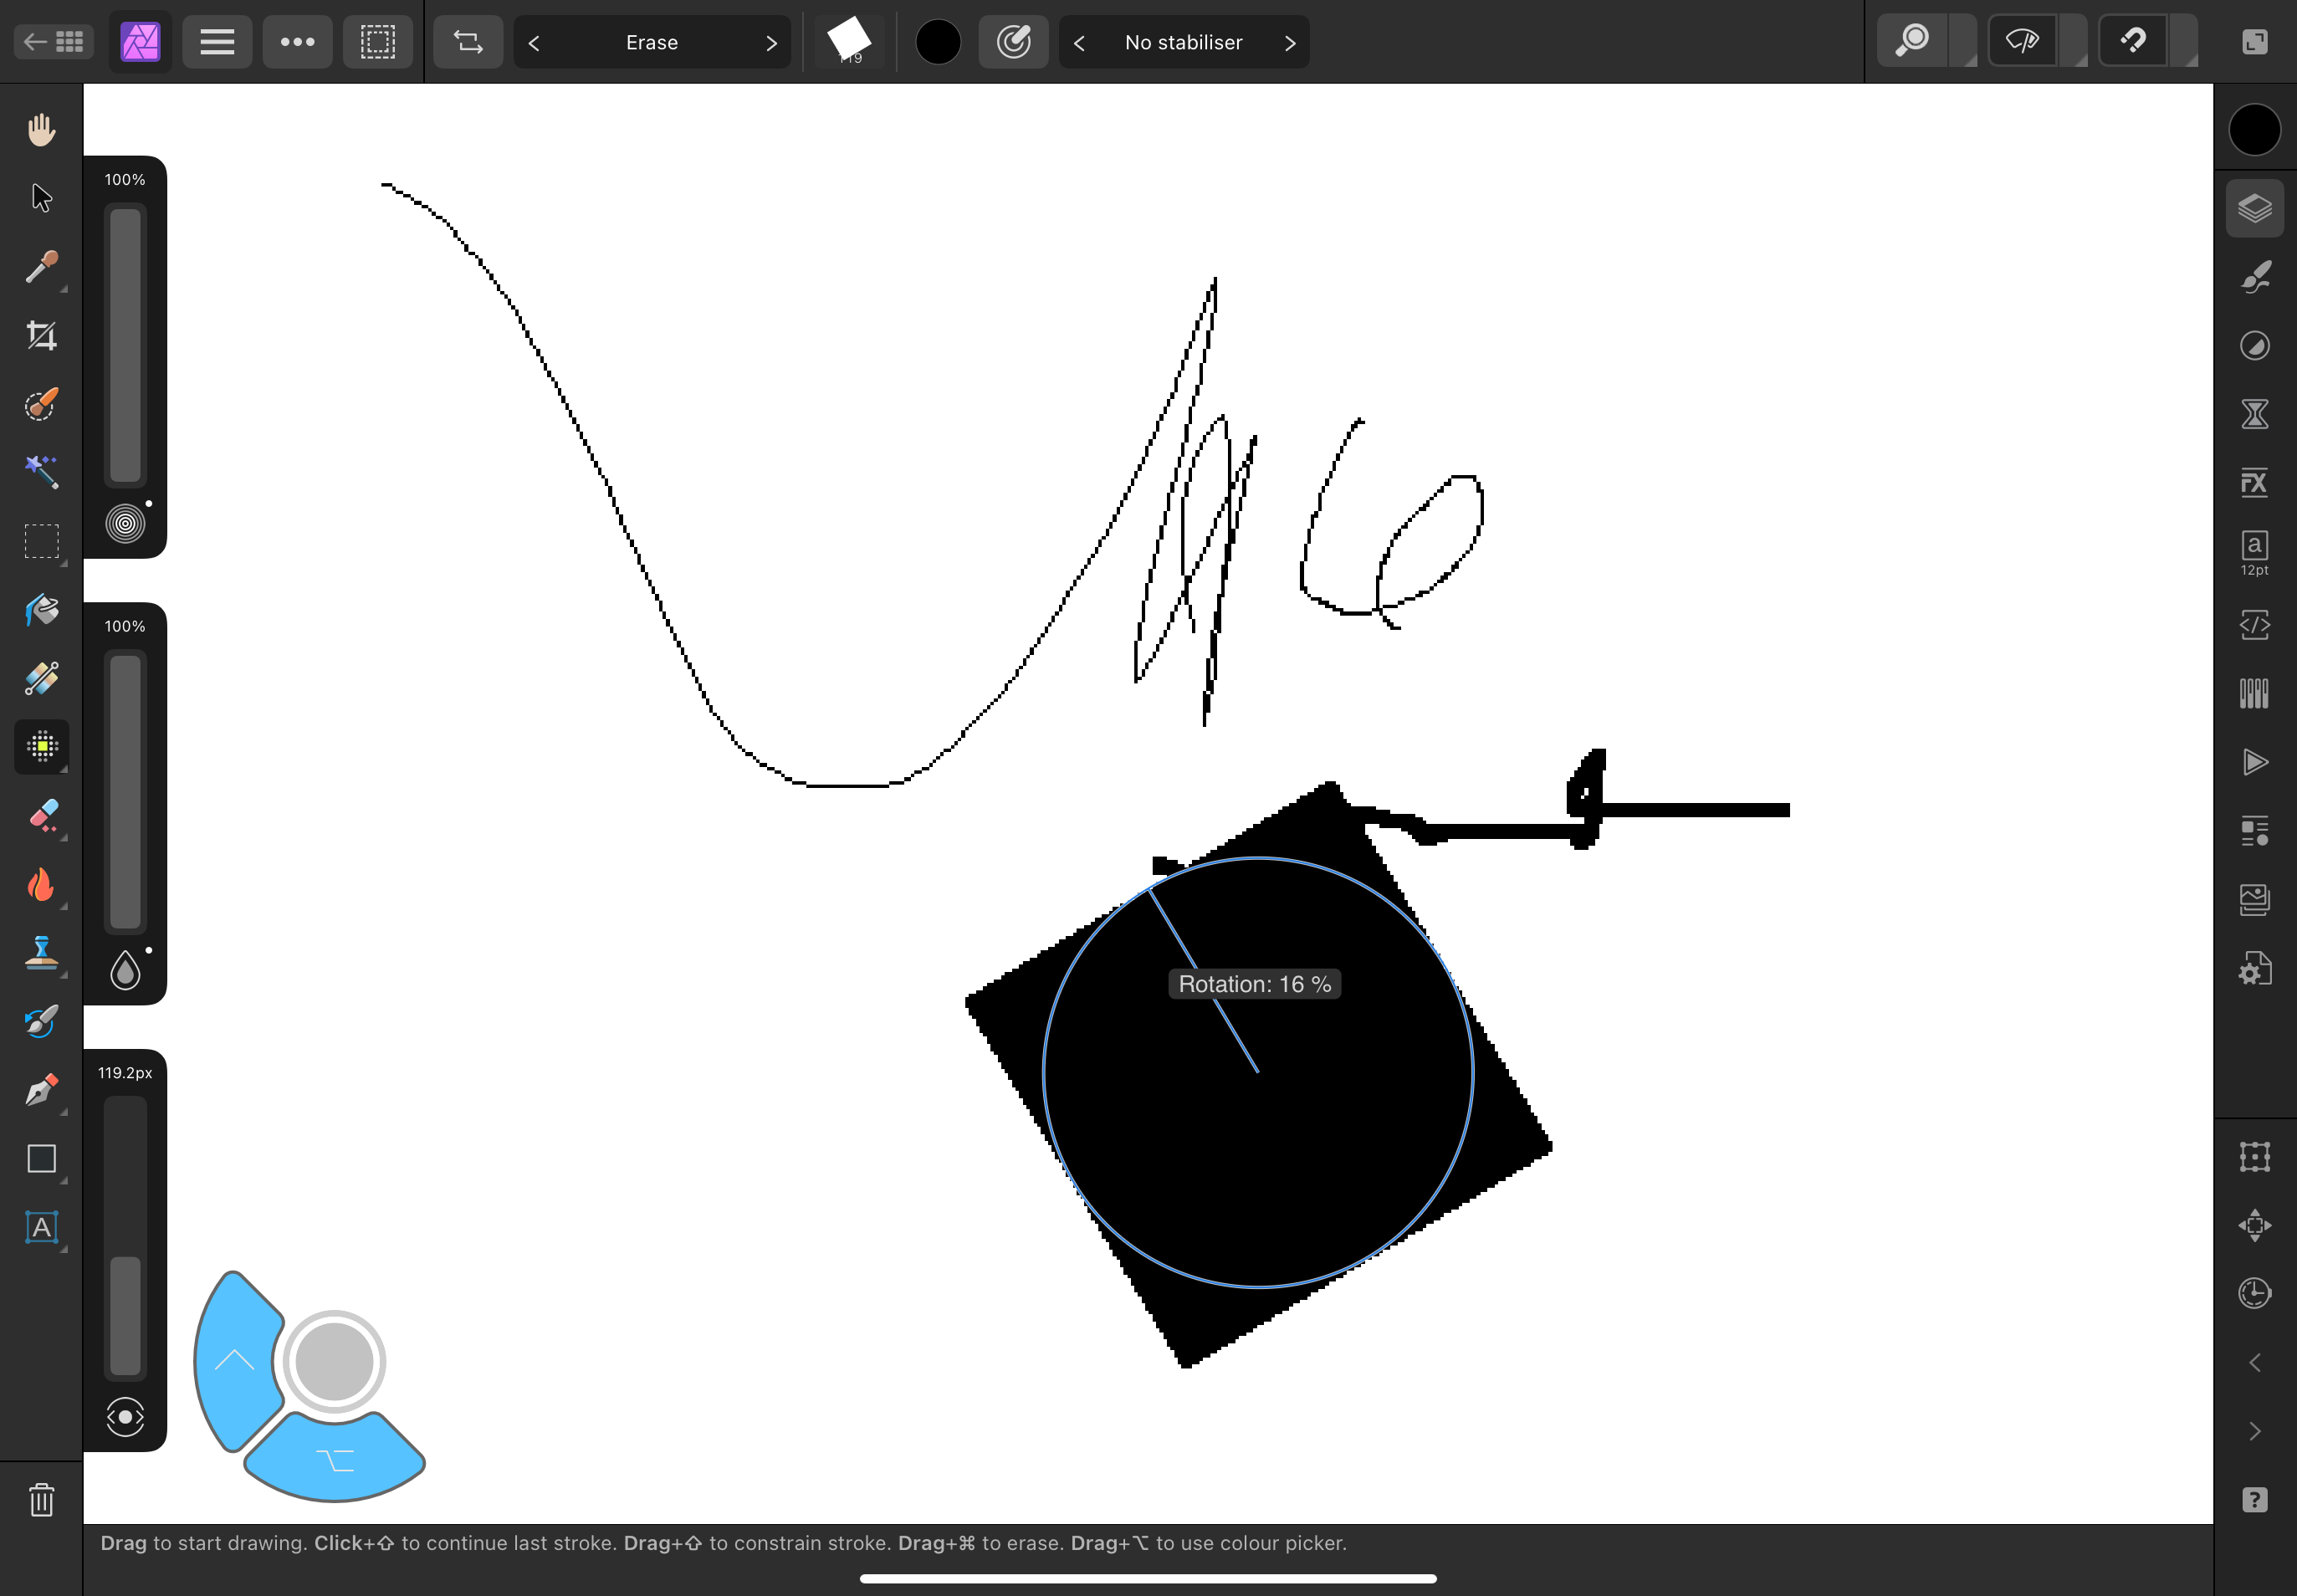
Task: Select the Clone stamp tool
Action: pyautogui.click(x=41, y=952)
